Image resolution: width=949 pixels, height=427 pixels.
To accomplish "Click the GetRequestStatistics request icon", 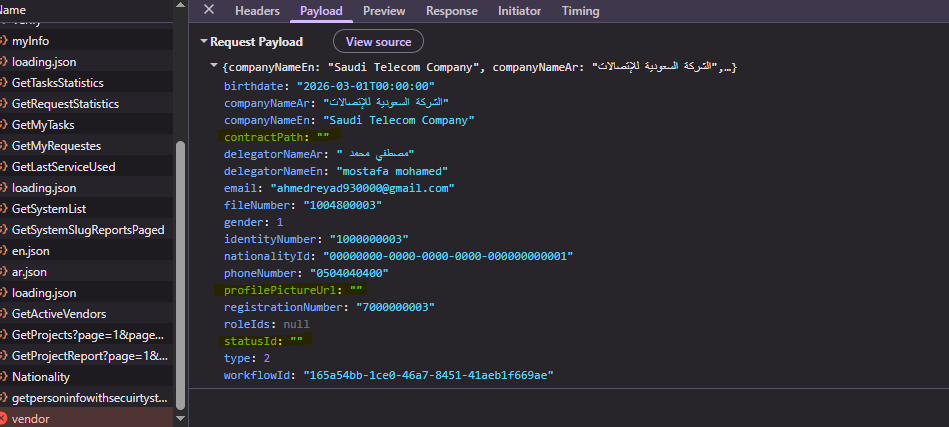I will tap(3, 104).
